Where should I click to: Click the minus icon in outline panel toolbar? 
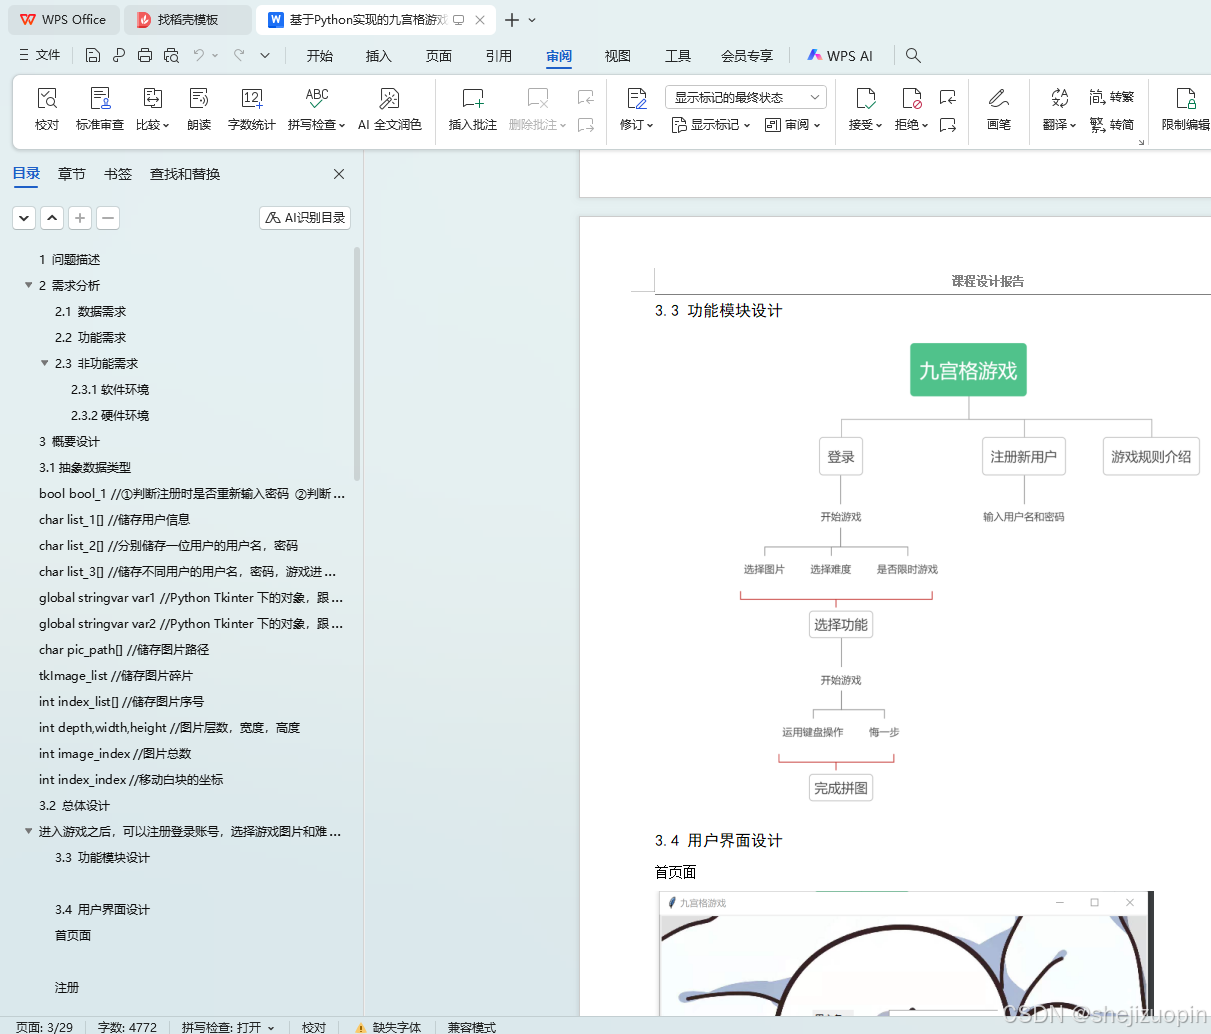tap(108, 217)
